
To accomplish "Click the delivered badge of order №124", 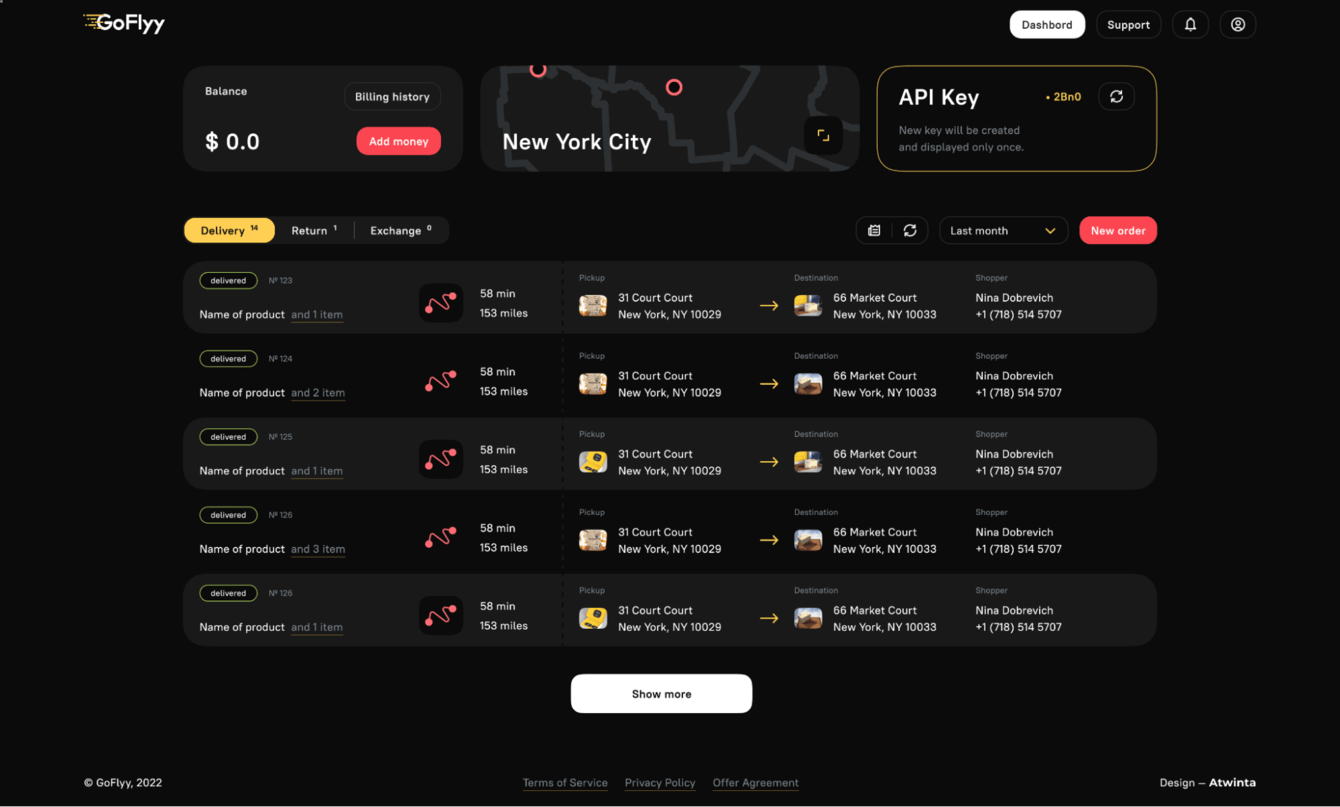I will click(x=228, y=359).
